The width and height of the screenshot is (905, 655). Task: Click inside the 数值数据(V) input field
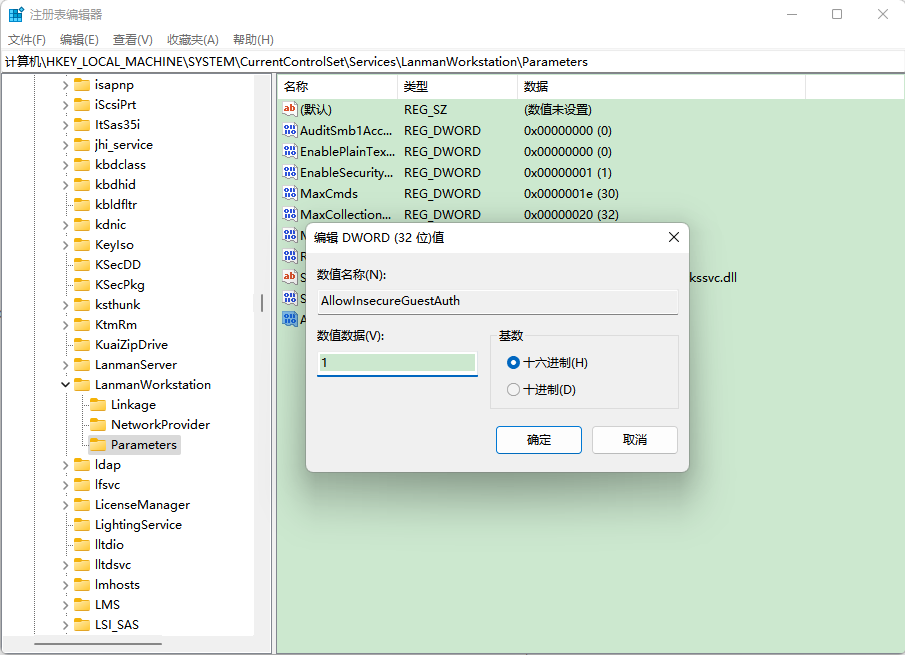click(397, 363)
